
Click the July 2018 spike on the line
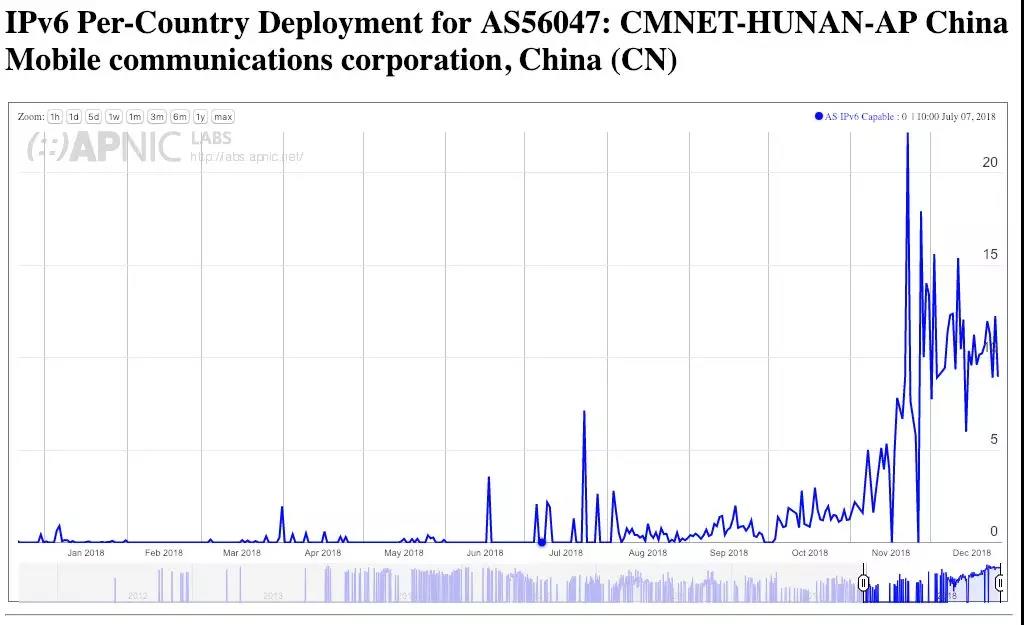click(584, 411)
